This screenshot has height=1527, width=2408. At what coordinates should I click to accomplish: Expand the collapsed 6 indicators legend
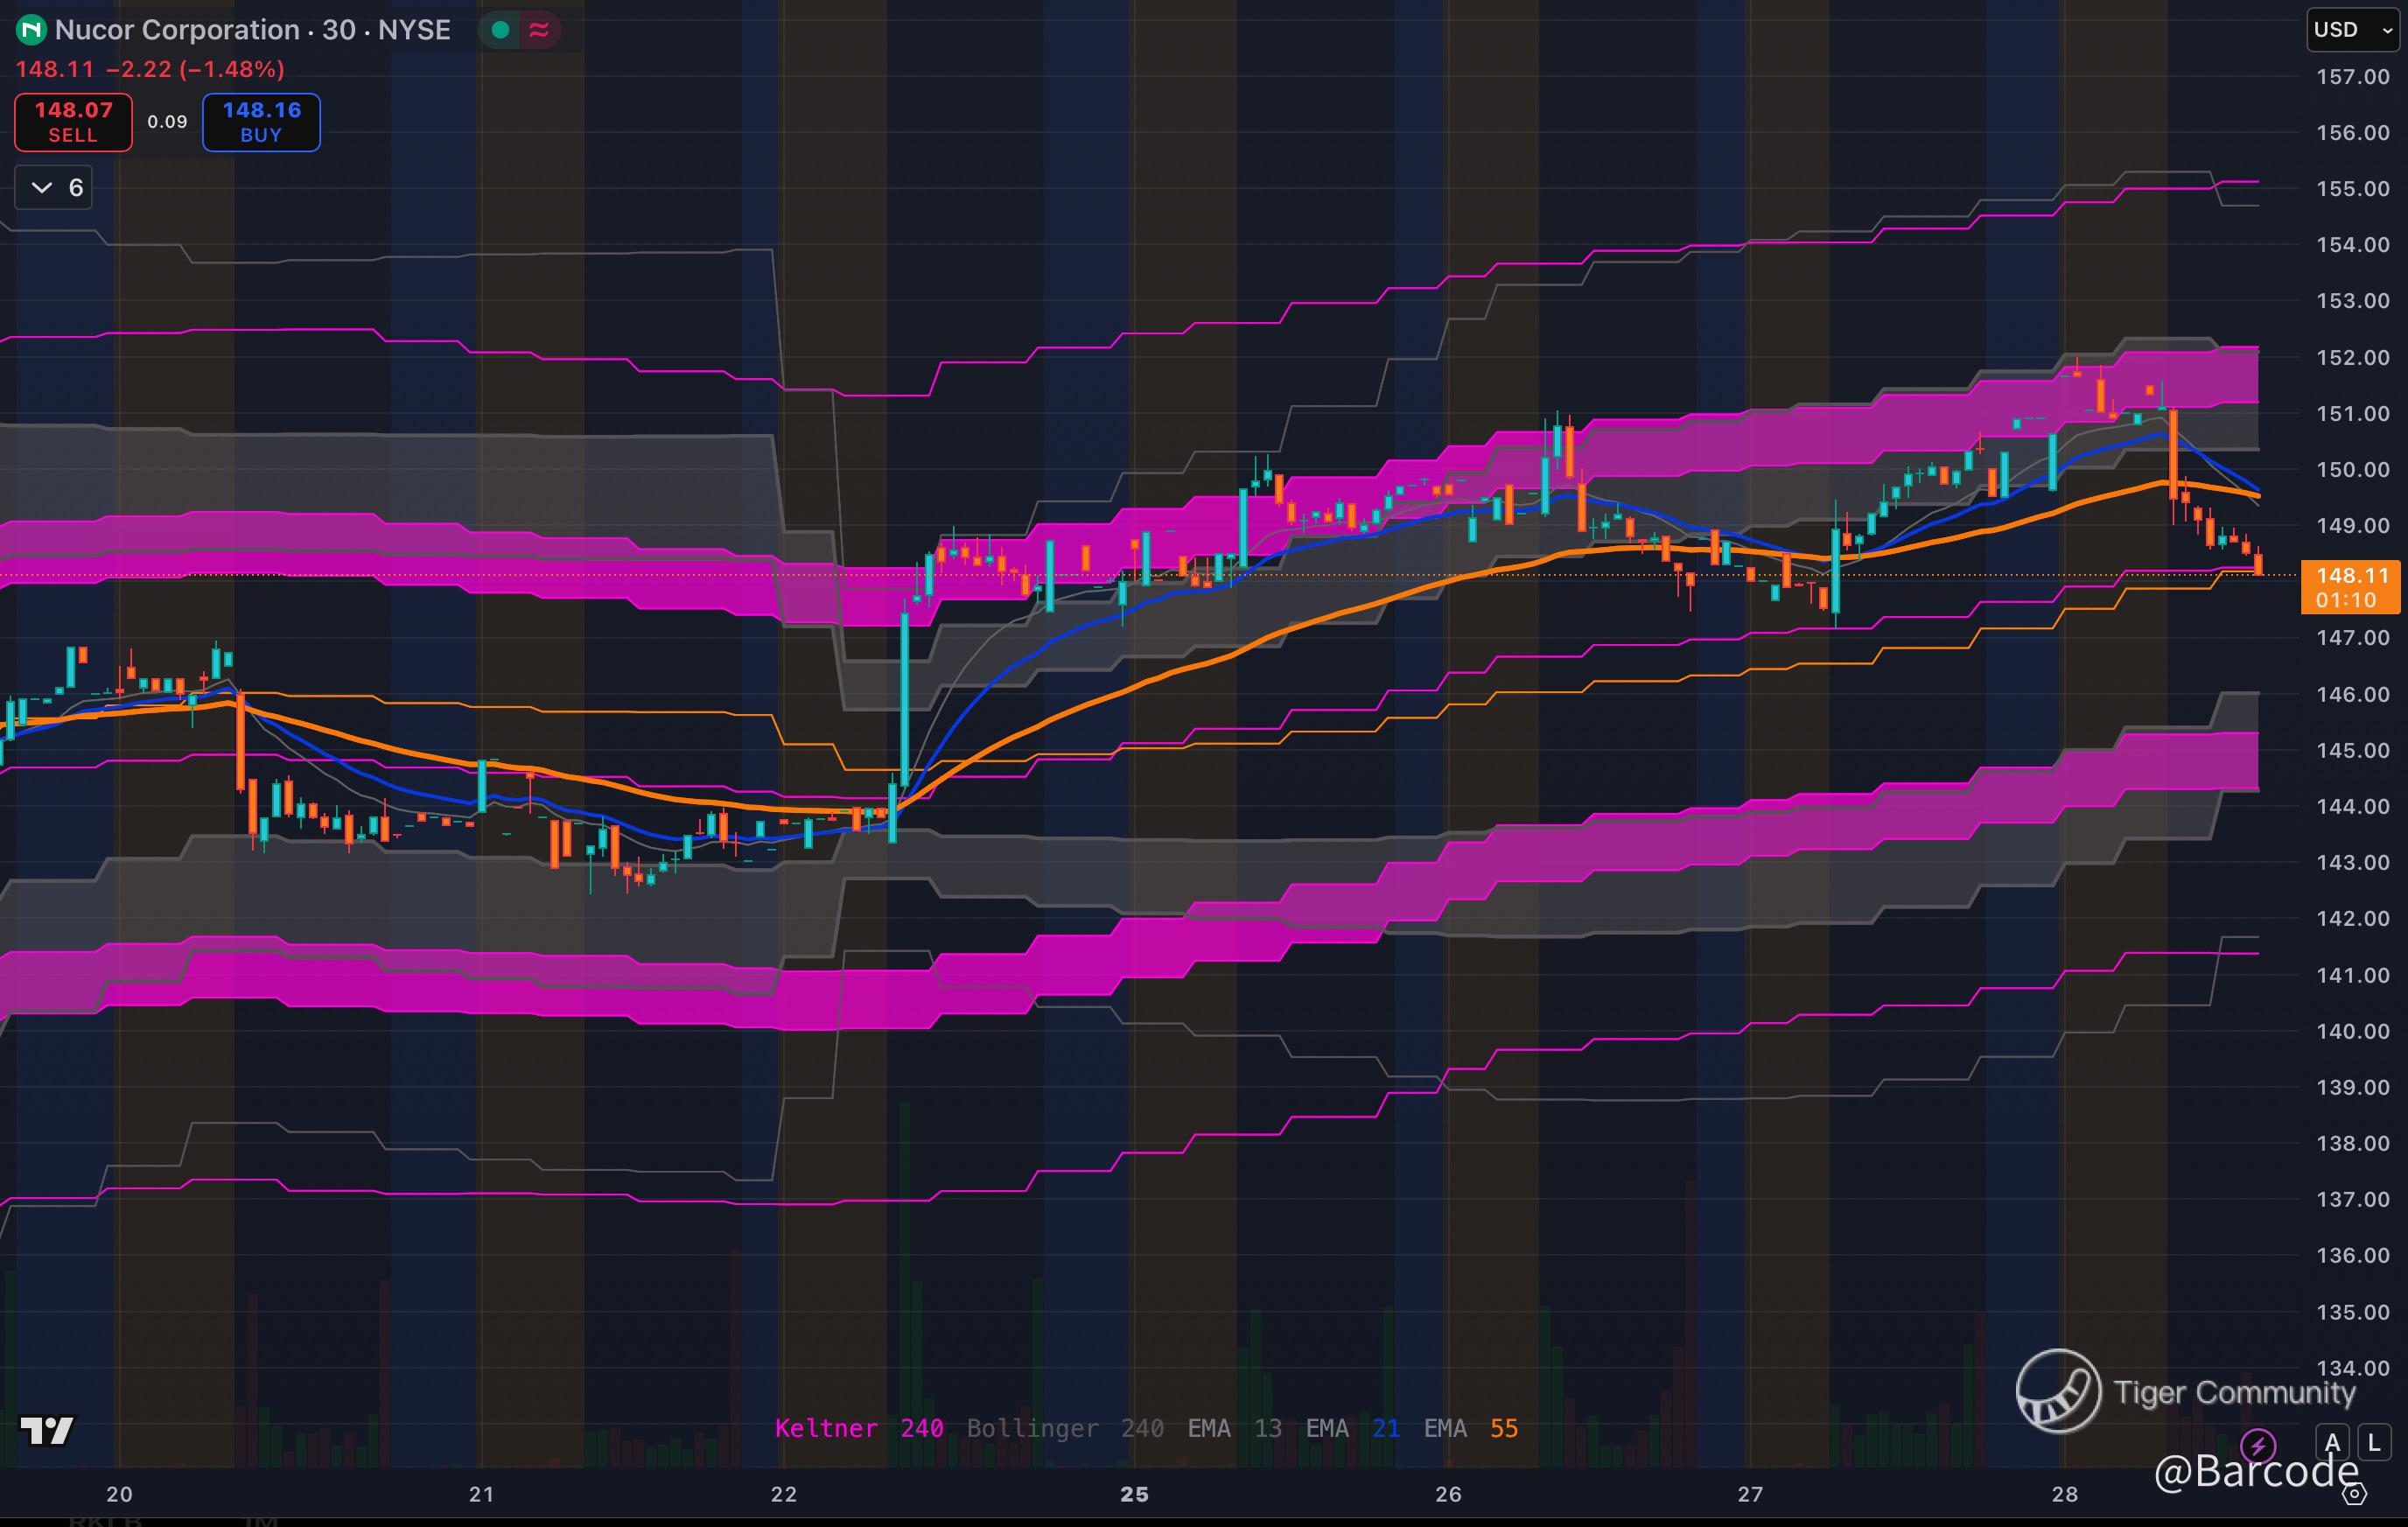(54, 188)
